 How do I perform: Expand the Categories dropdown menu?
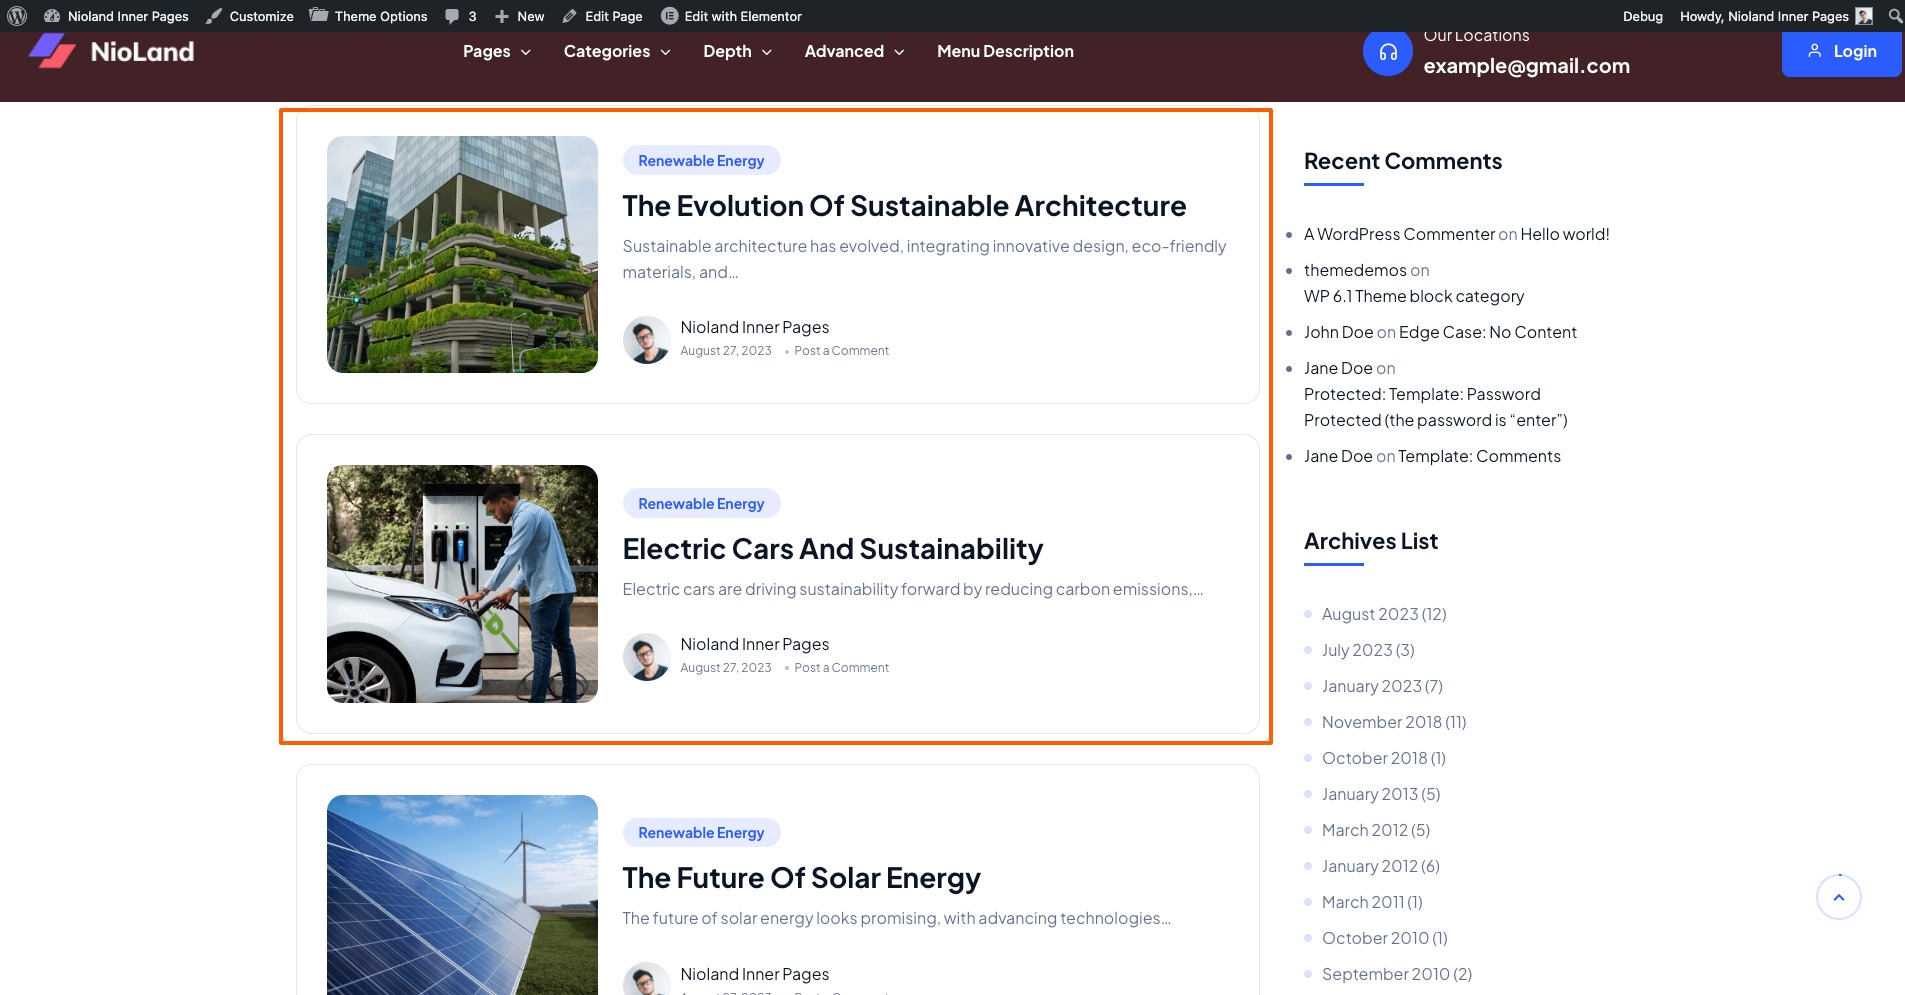[x=616, y=52]
